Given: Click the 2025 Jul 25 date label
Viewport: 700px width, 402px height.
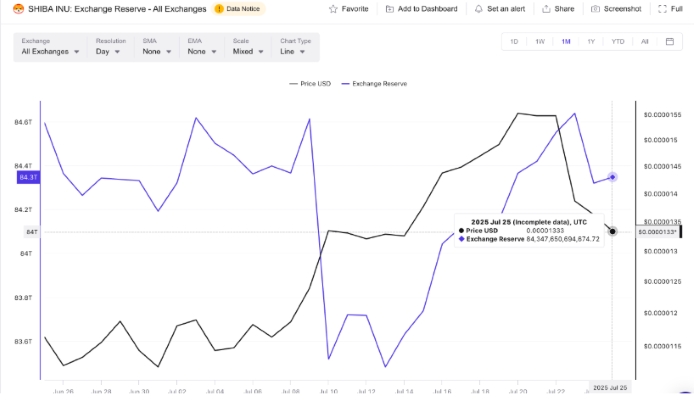Looking at the screenshot, I should coord(610,387).
